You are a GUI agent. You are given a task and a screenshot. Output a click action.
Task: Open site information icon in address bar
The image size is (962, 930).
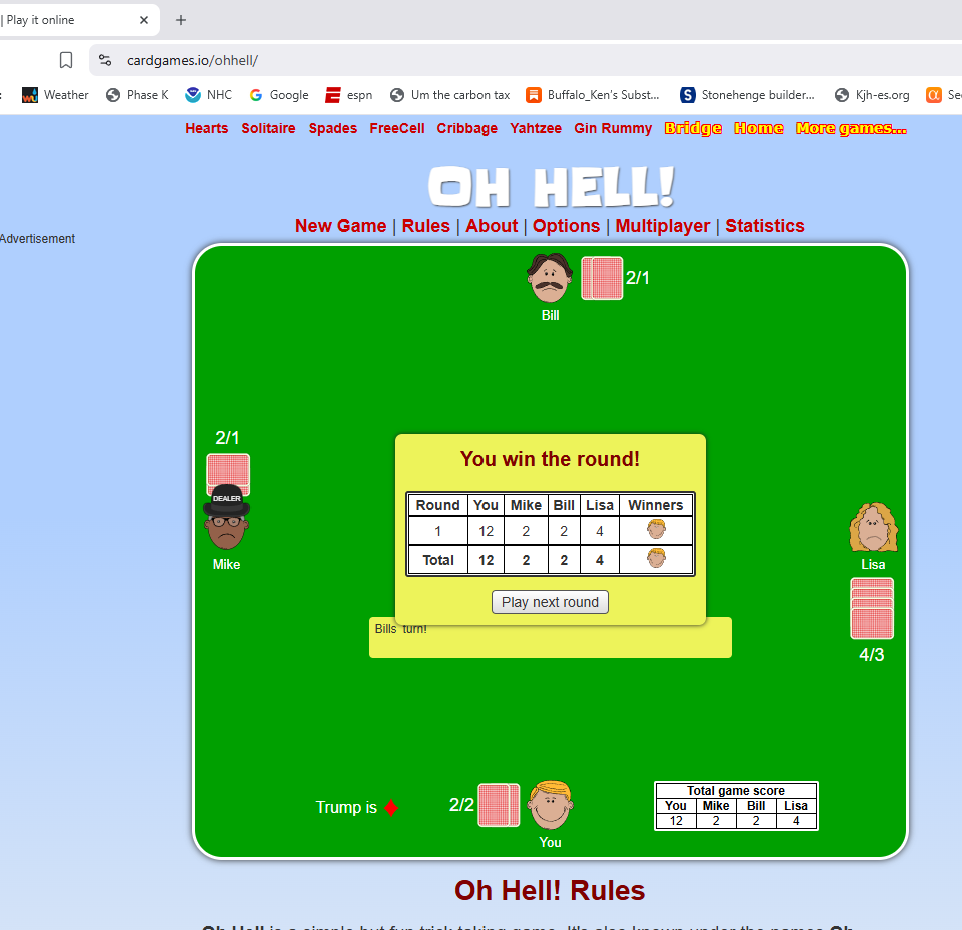105,60
